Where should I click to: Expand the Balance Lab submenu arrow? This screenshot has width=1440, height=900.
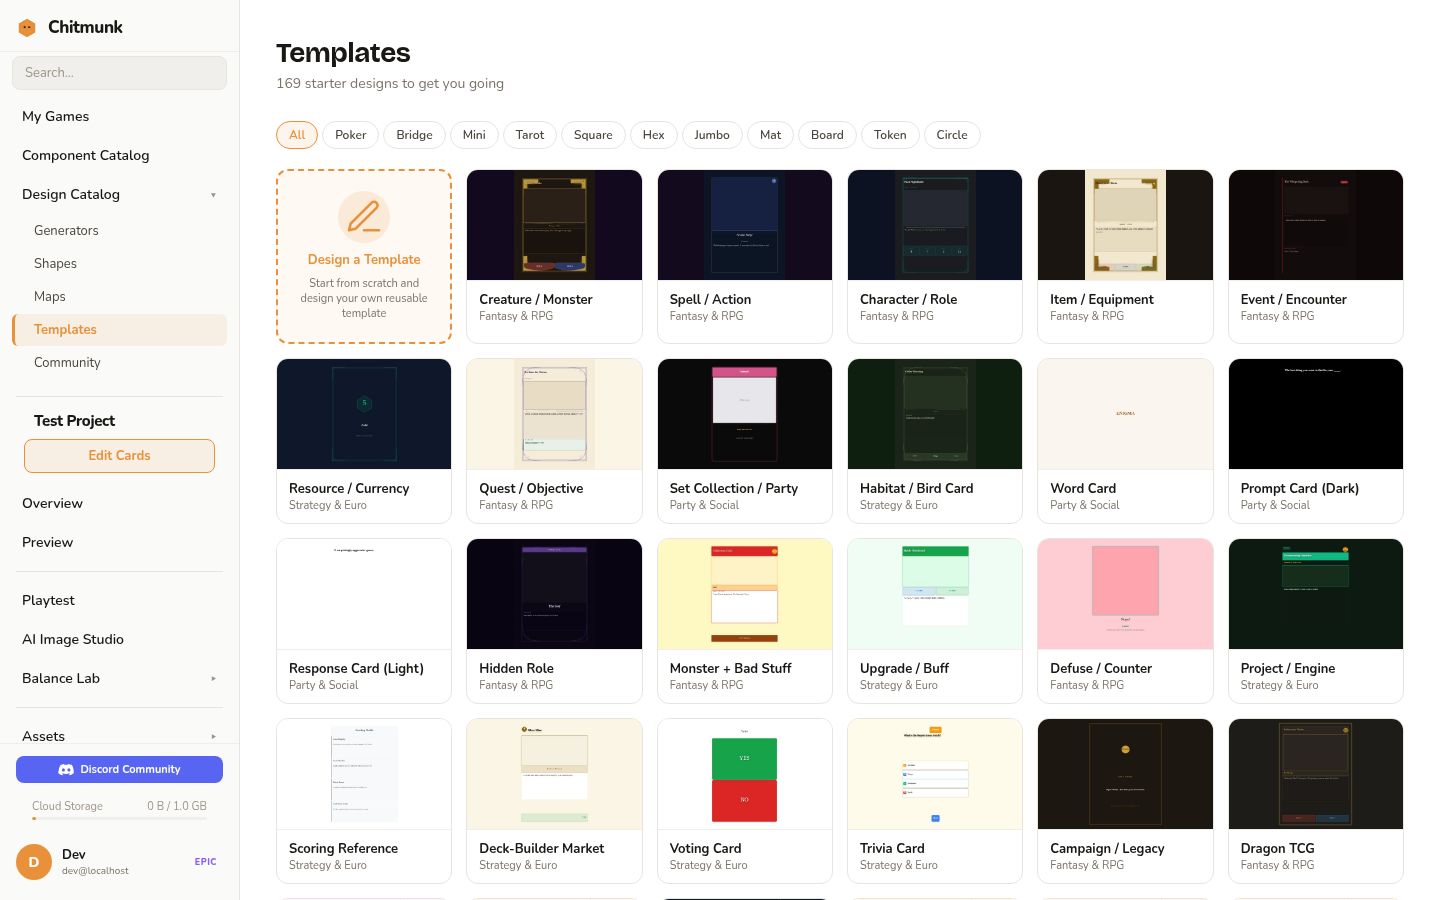tap(213, 679)
